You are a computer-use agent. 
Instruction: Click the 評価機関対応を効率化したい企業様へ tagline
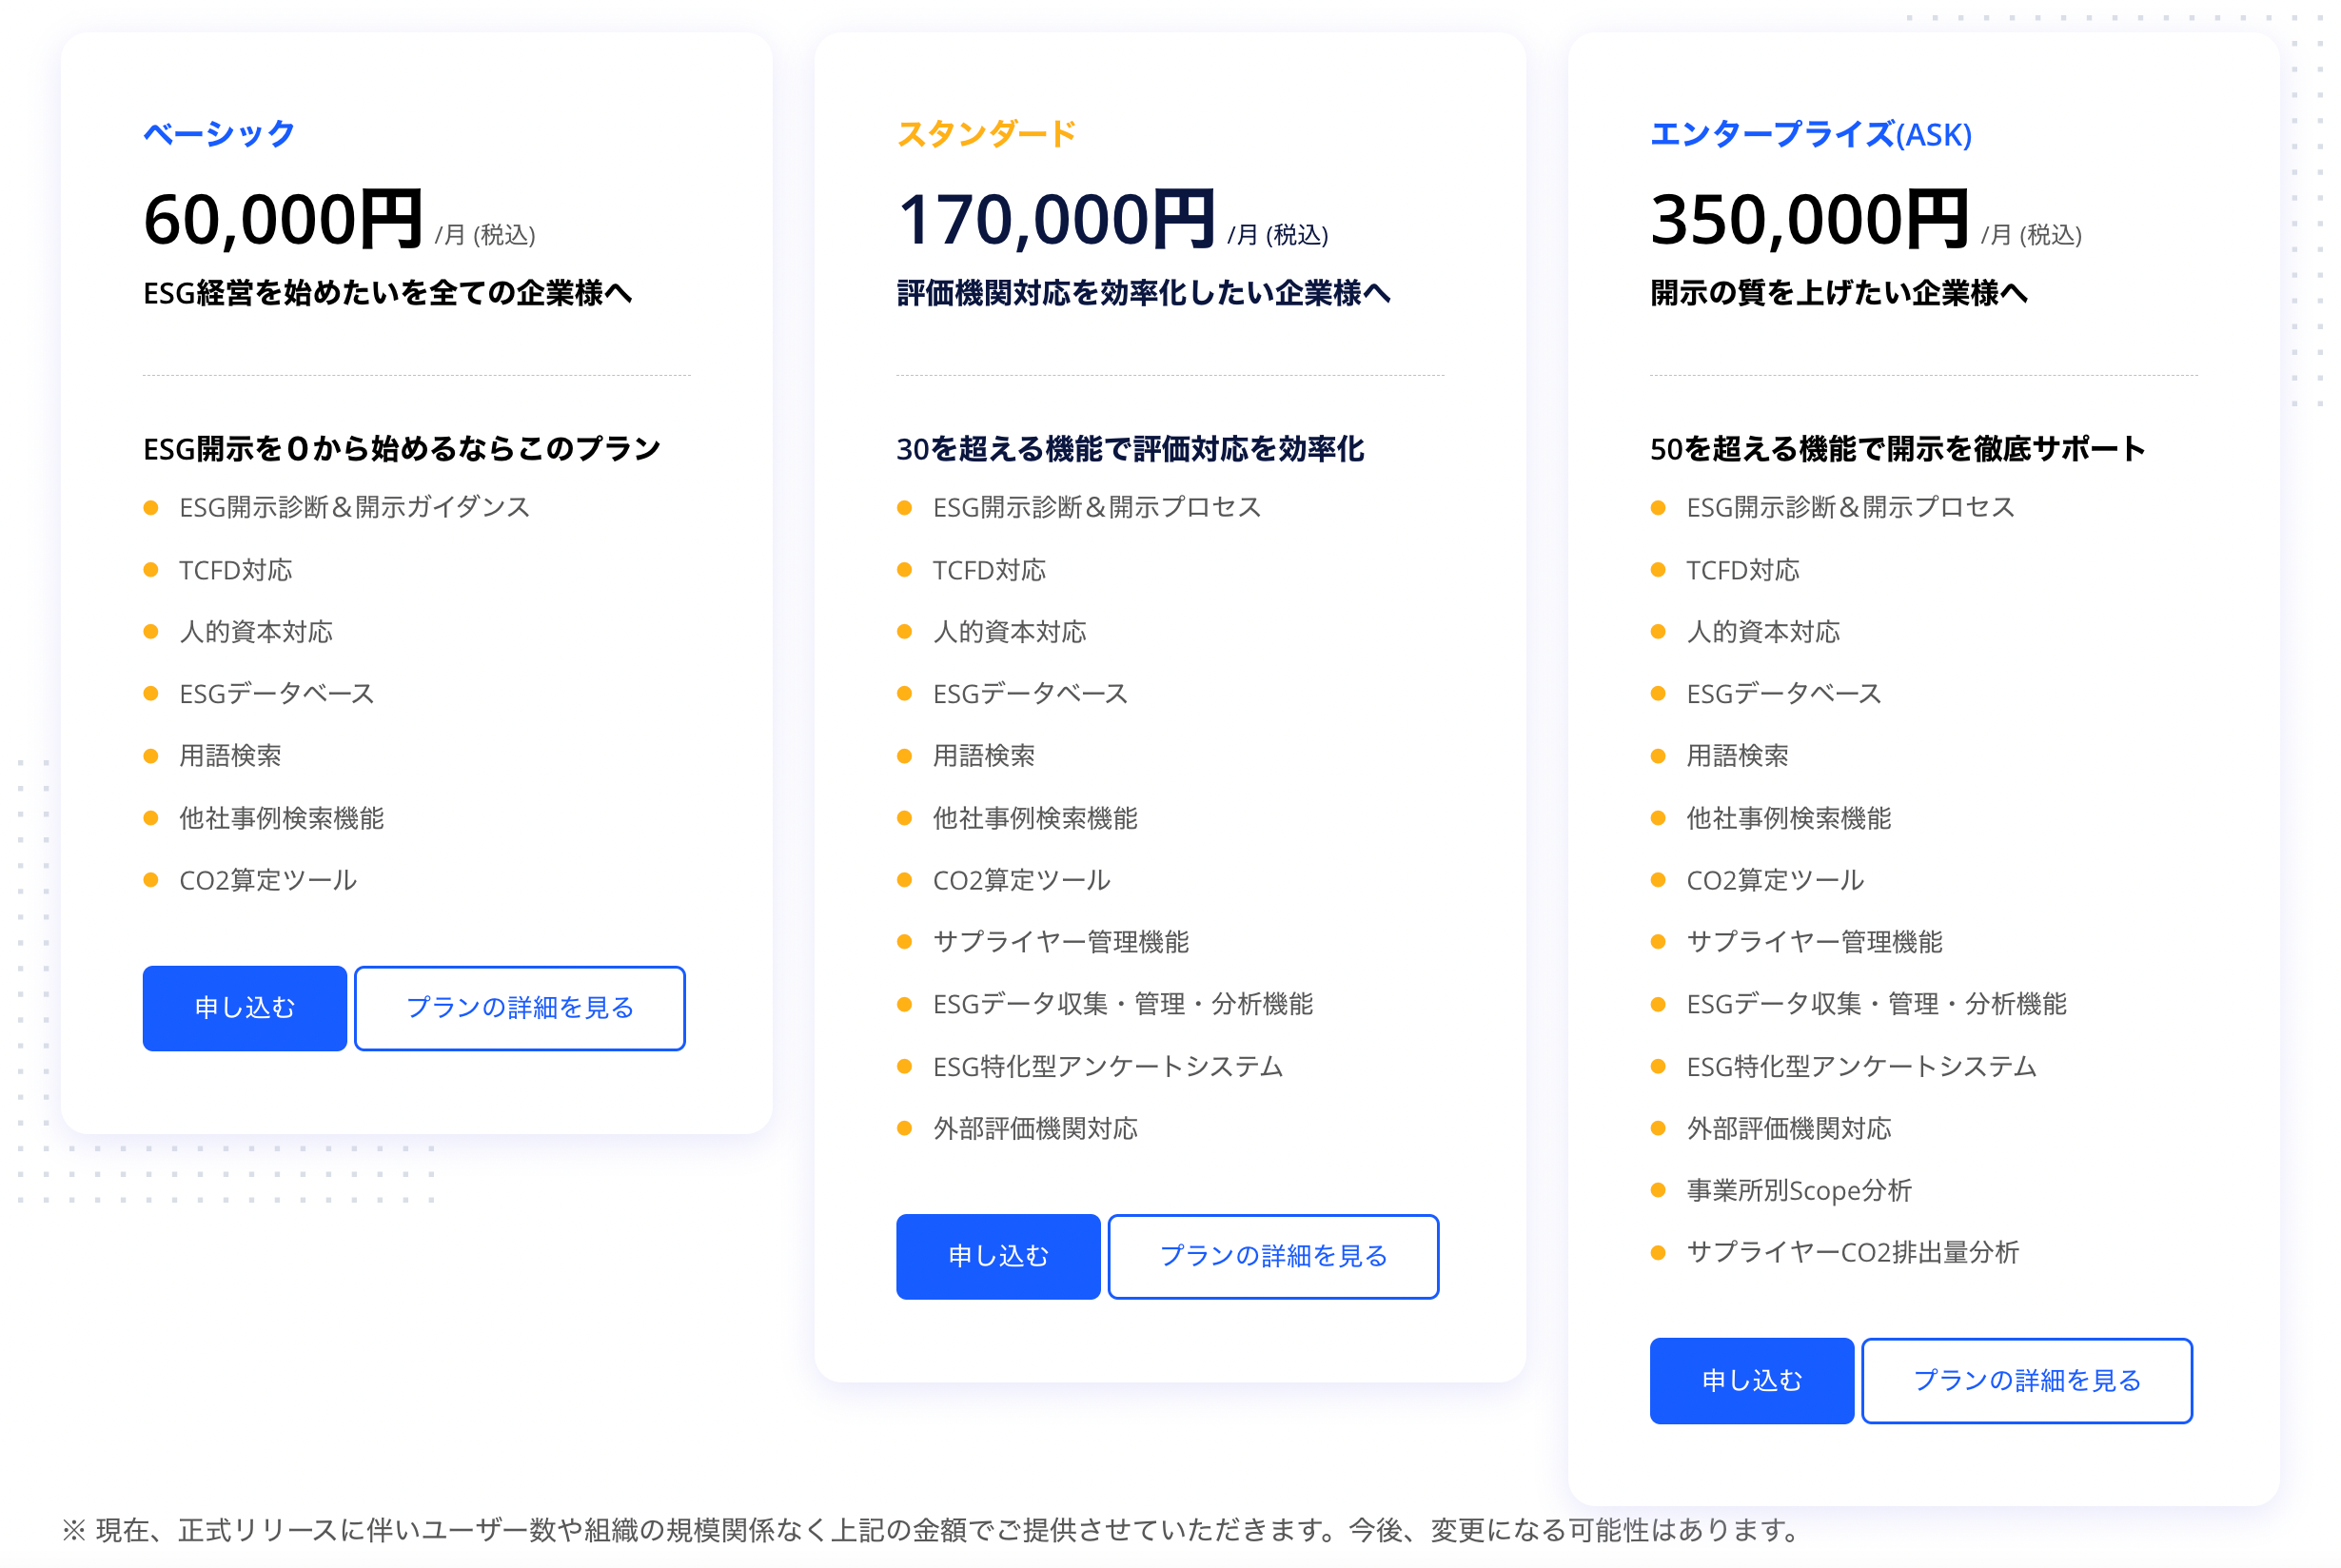[1143, 293]
